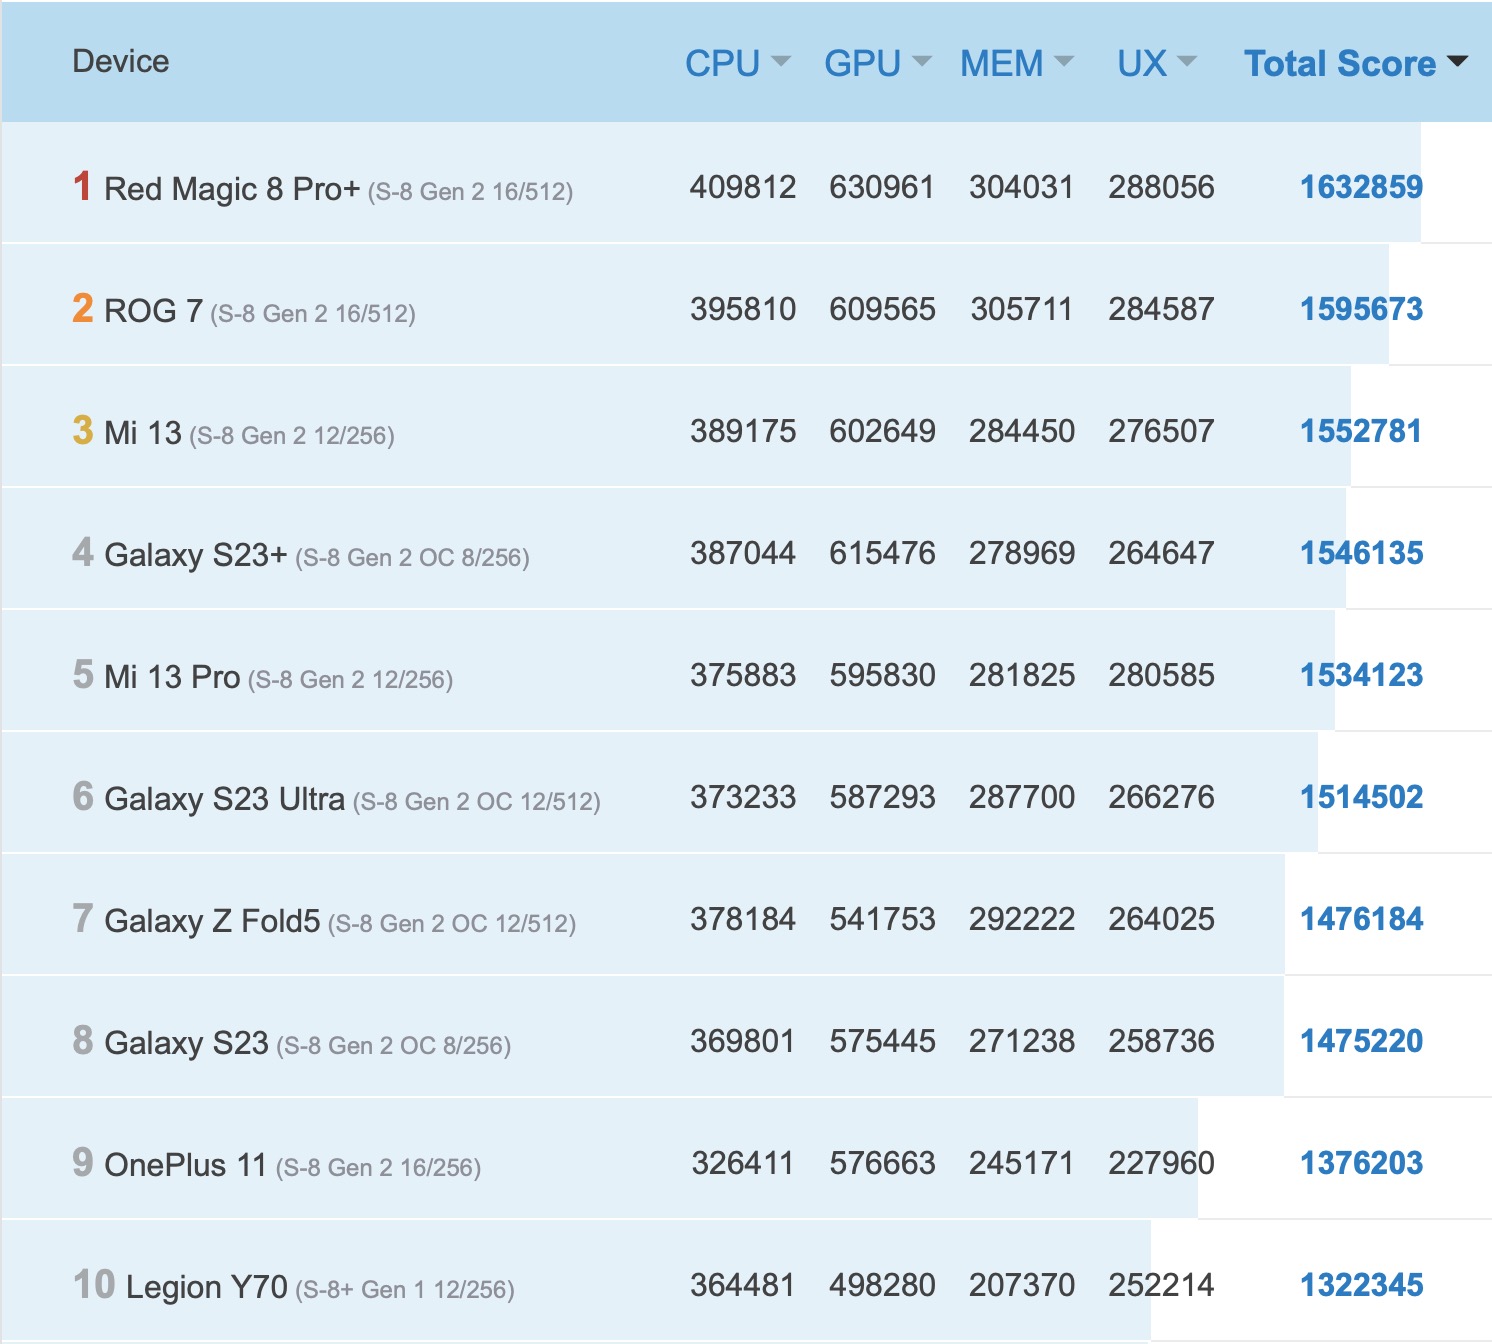Select MEM value 271238
Screen dimensions: 1492x1344
(1021, 1041)
